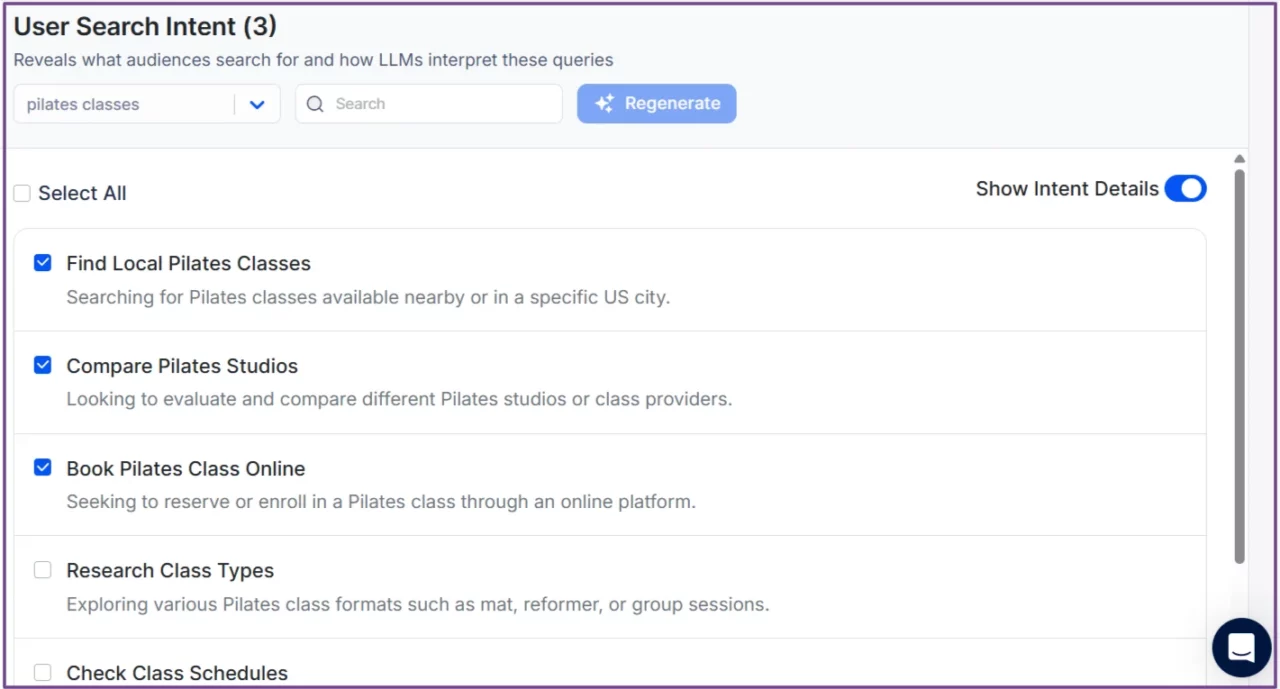Screen dimensions: 1280x689
Task: Click the magnifier icon in search box
Action: pos(315,104)
